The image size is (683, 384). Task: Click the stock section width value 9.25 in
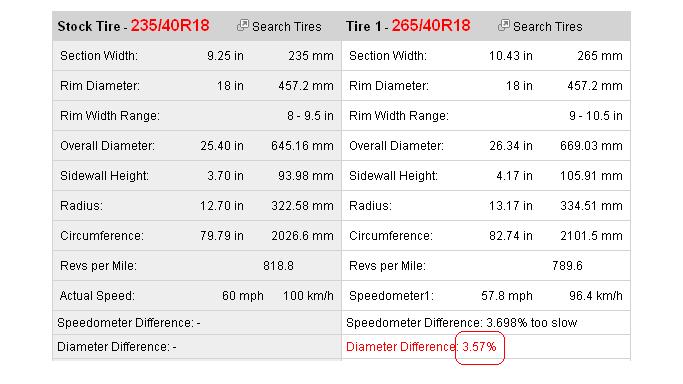point(225,56)
